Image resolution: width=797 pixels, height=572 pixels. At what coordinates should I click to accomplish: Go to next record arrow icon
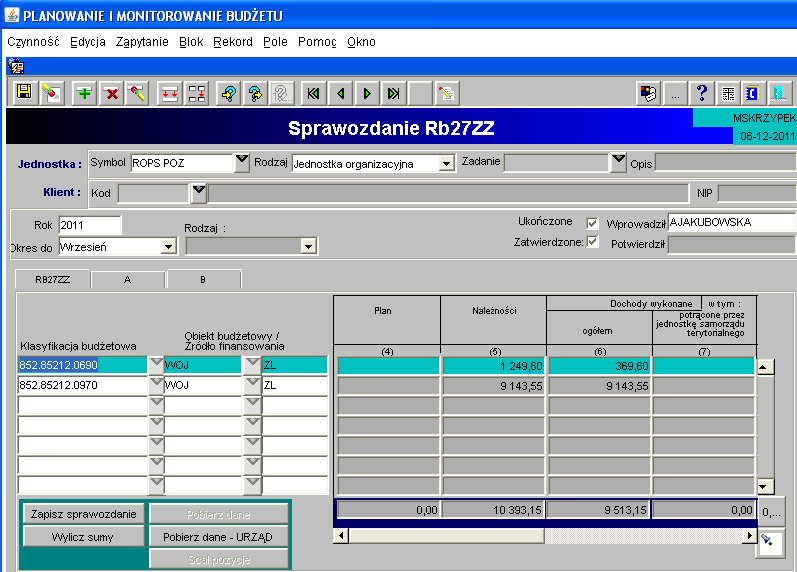pyautogui.click(x=367, y=93)
